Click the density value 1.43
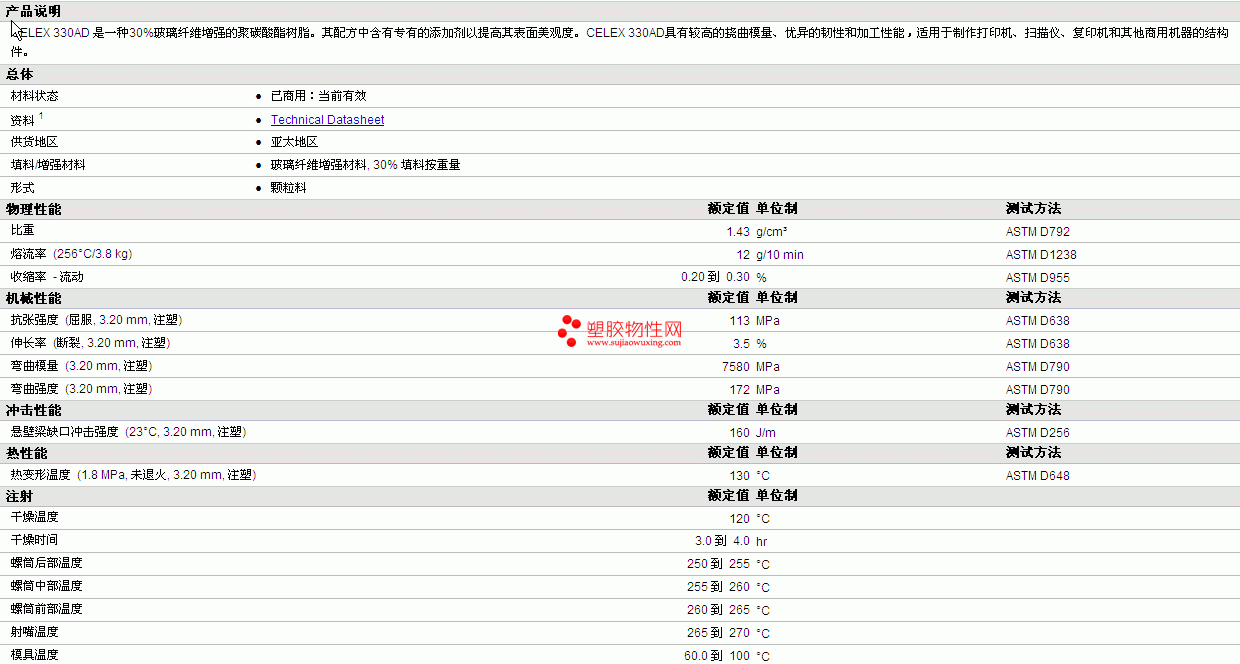1240x664 pixels. (738, 232)
